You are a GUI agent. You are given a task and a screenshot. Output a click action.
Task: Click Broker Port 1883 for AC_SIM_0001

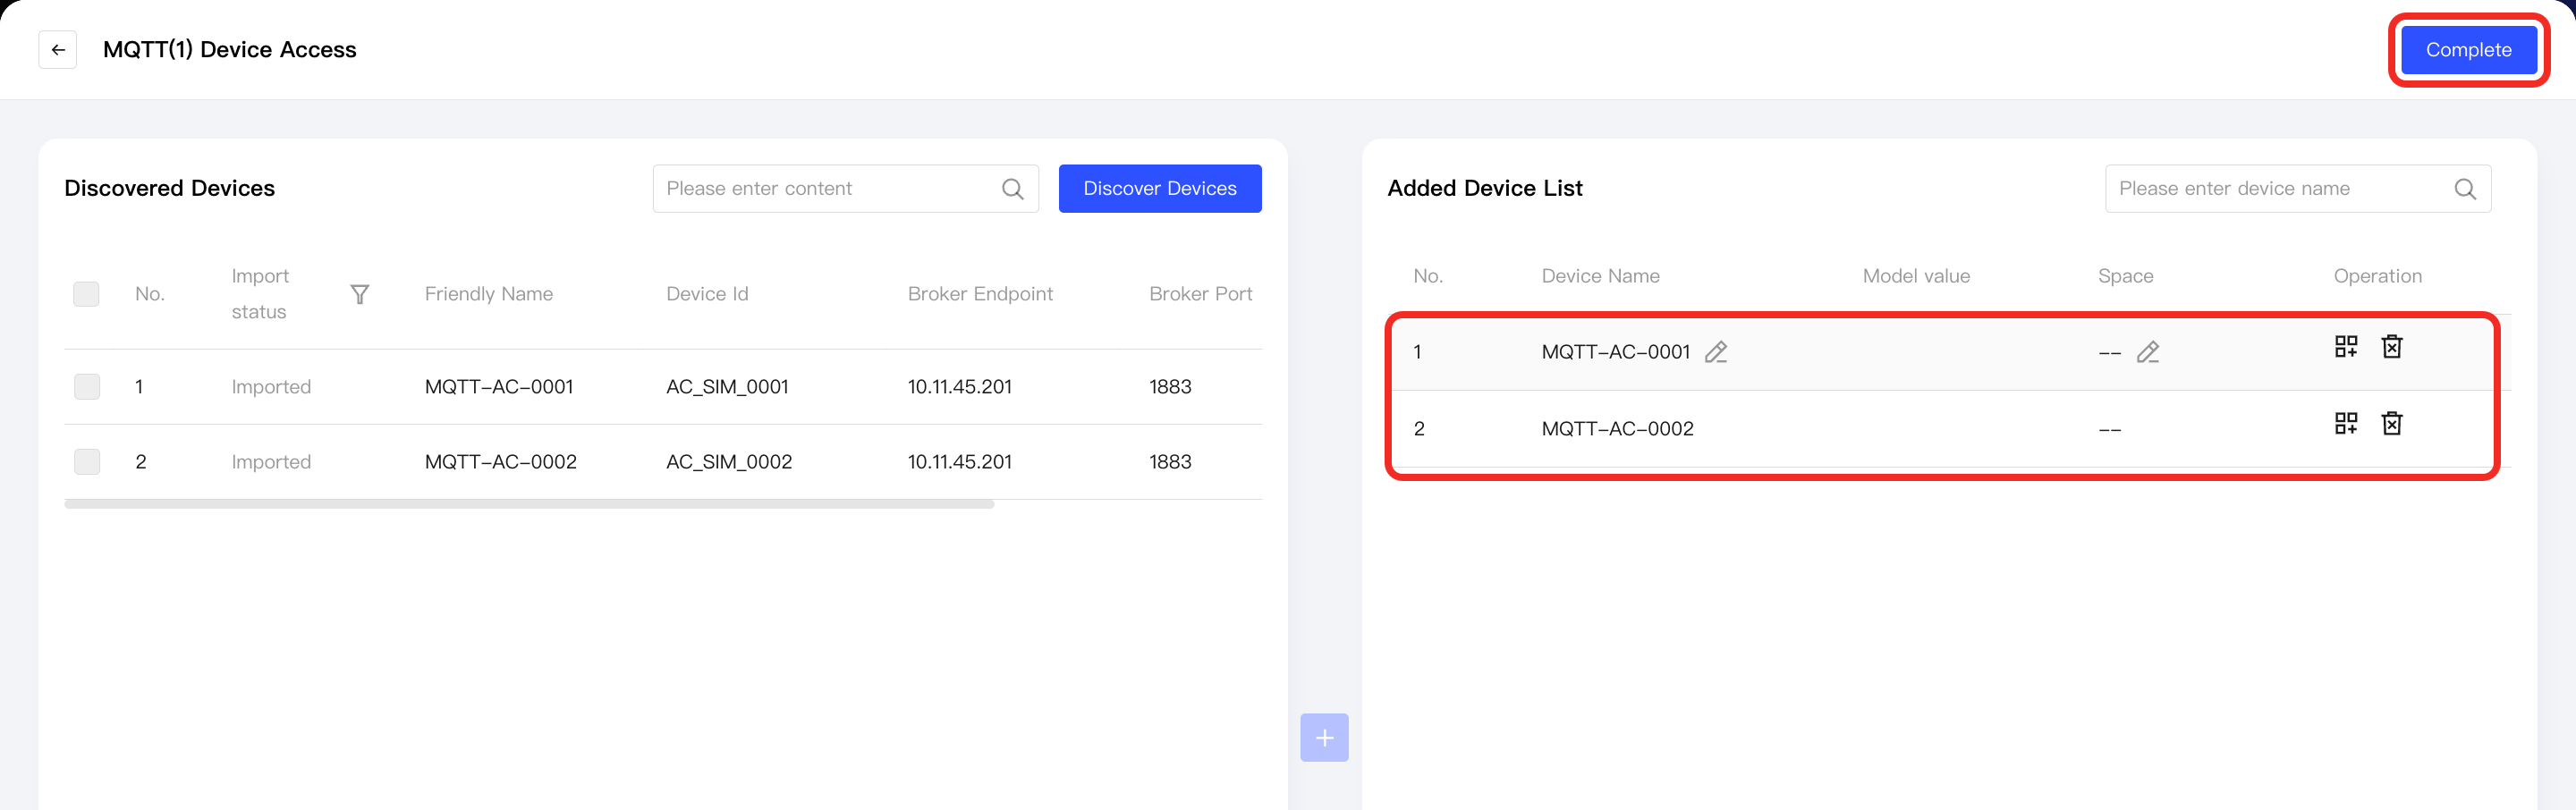click(1170, 387)
